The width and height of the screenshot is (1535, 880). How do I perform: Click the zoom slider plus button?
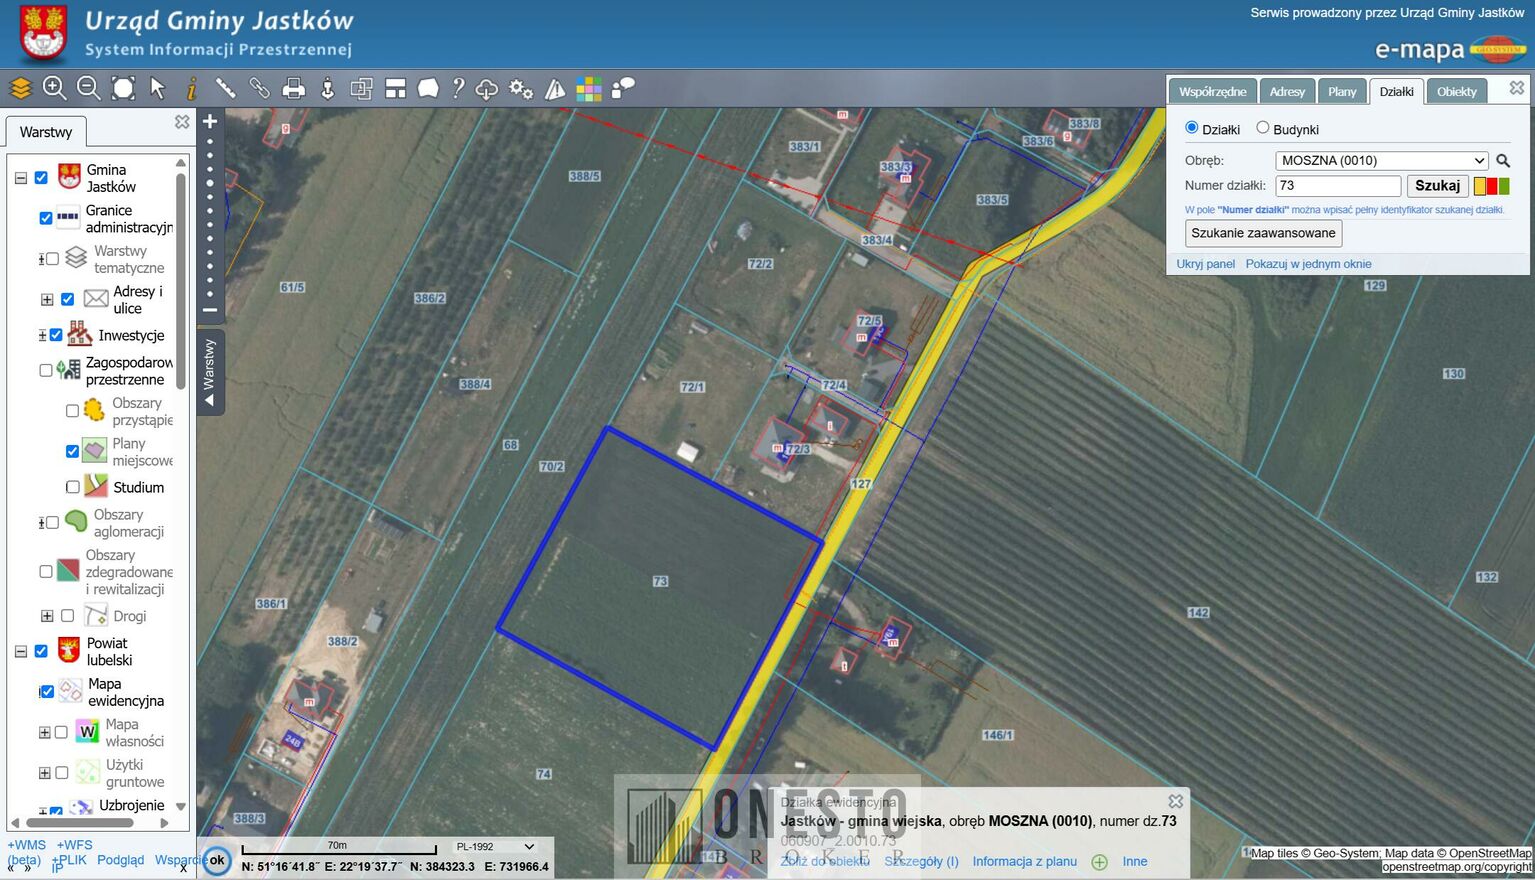pyautogui.click(x=210, y=122)
